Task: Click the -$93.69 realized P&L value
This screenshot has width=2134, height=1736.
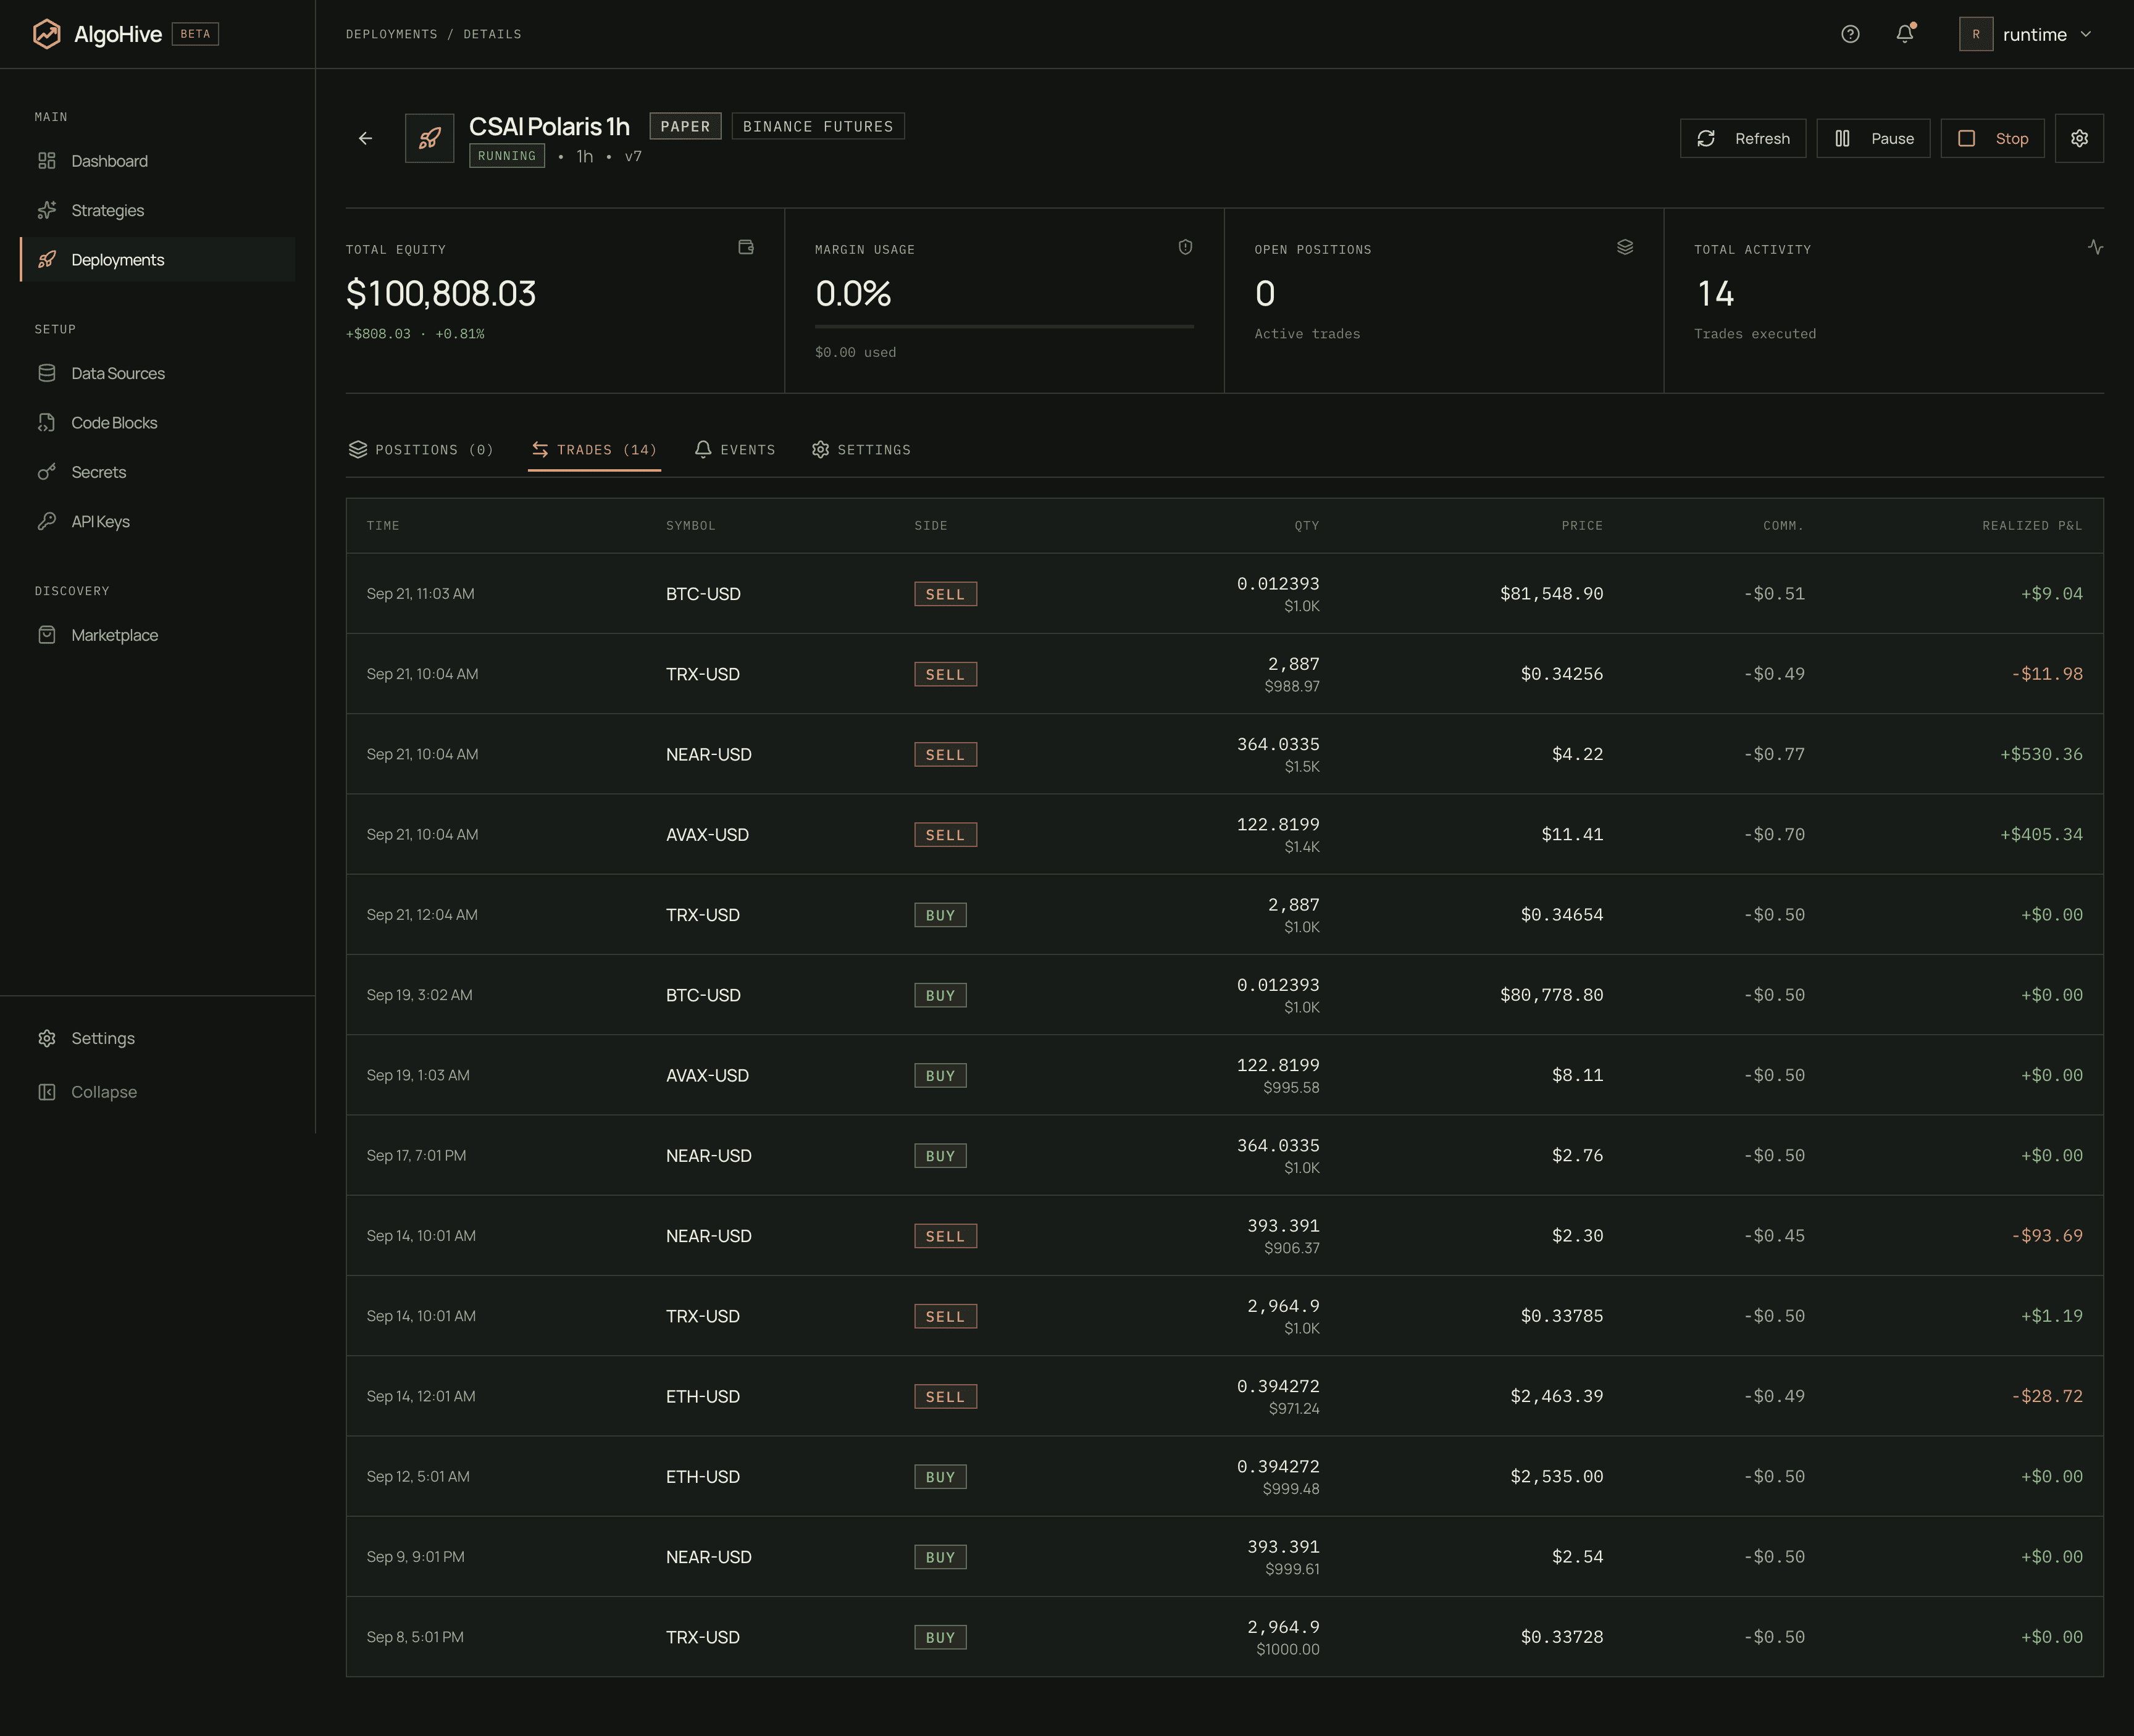Action: (2047, 1236)
